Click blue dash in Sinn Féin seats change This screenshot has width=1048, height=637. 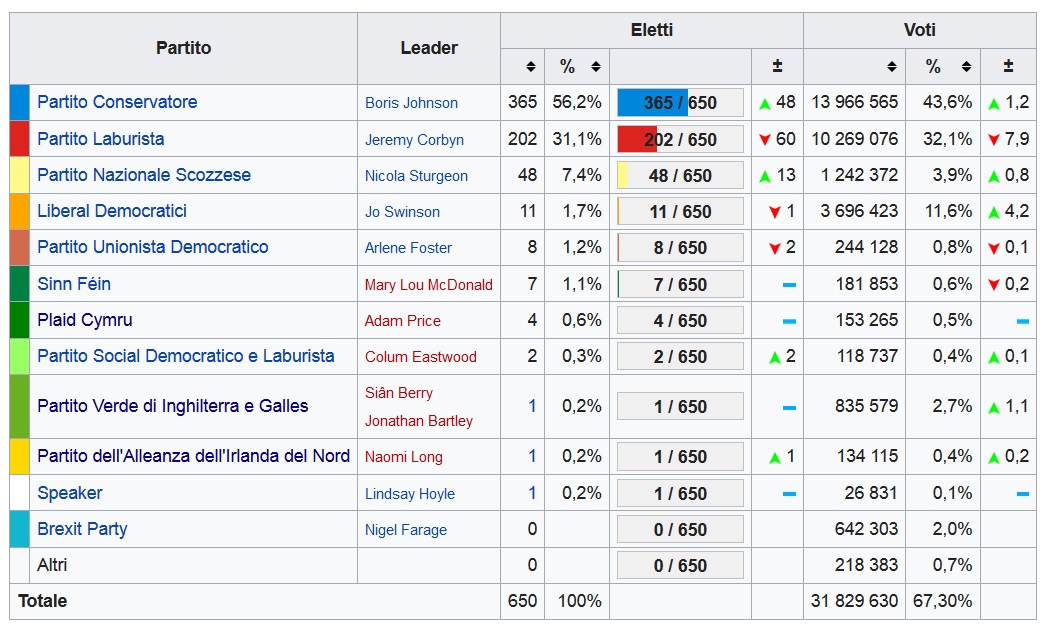pos(789,285)
